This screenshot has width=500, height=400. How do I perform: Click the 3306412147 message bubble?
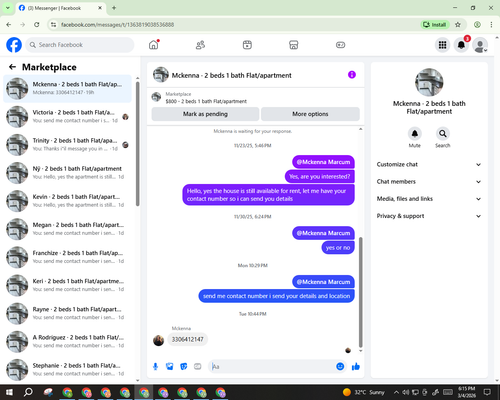(188, 339)
